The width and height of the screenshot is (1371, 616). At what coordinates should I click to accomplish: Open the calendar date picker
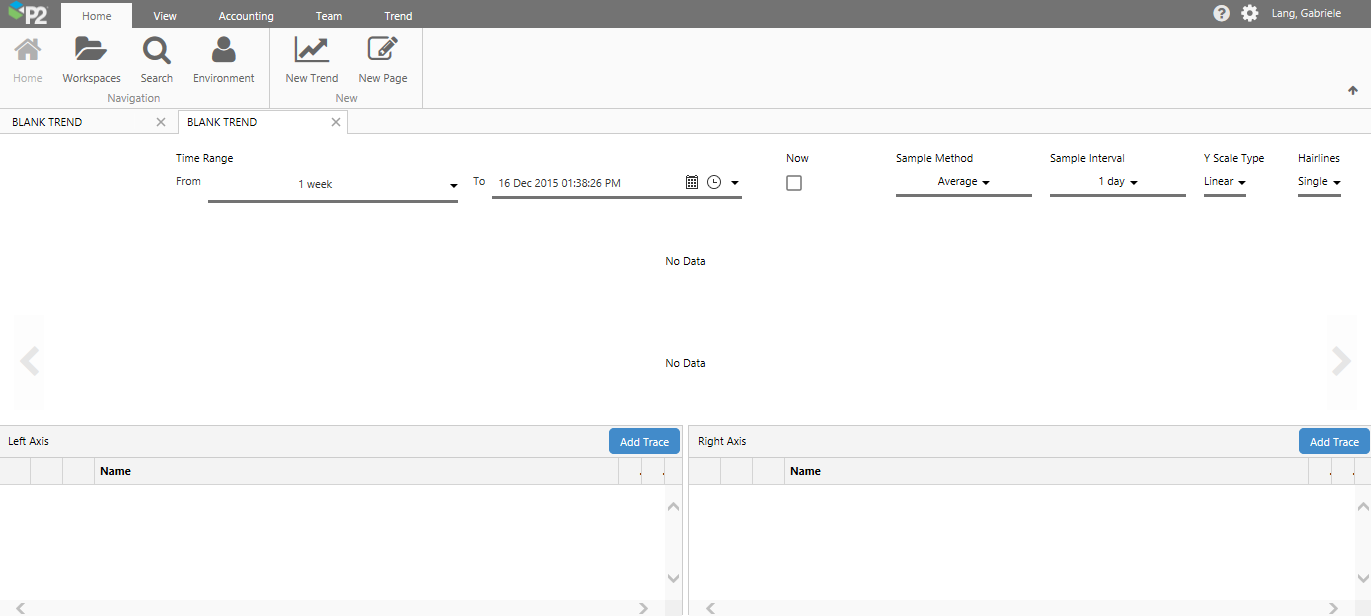point(691,182)
